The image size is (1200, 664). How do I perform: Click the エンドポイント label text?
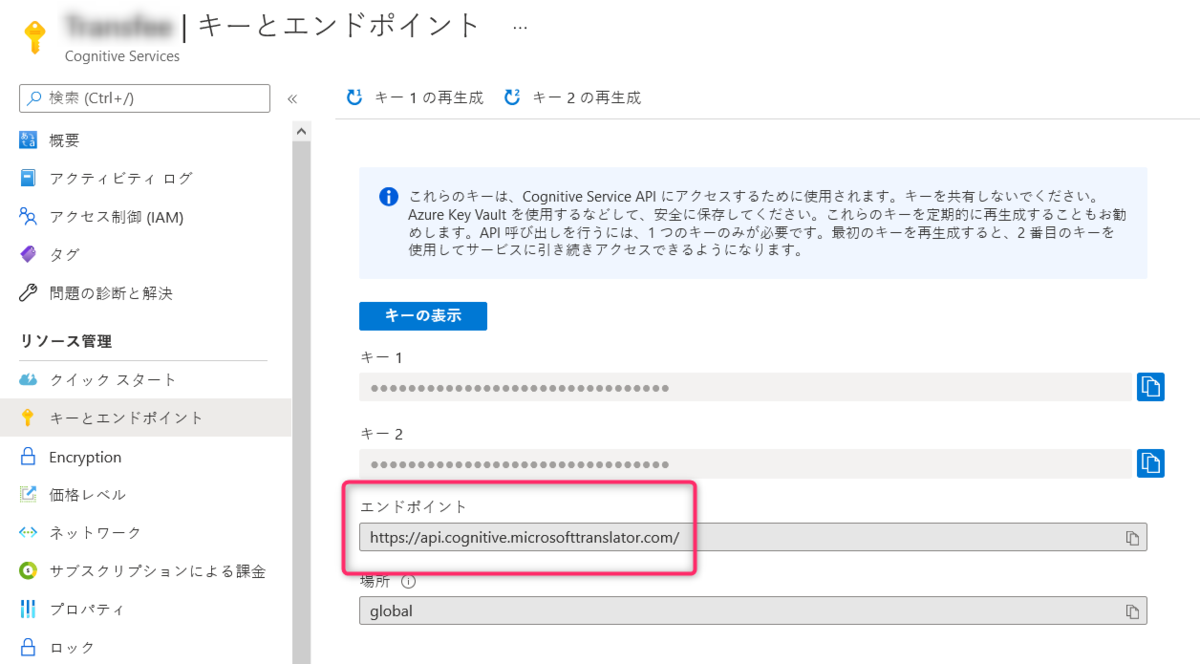[x=413, y=507]
